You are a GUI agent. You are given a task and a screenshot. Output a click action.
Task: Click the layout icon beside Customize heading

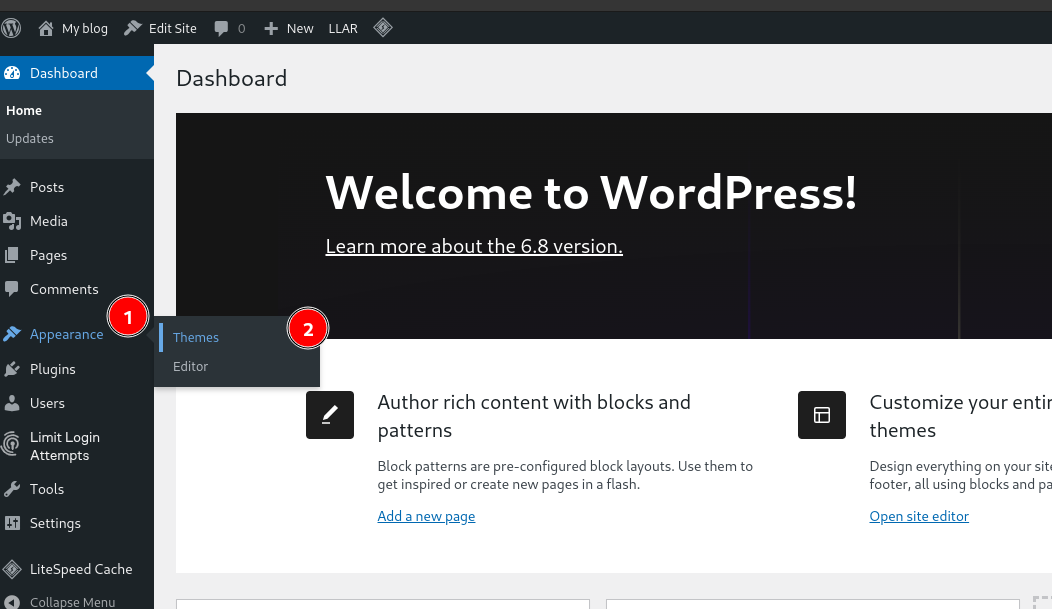[822, 415]
